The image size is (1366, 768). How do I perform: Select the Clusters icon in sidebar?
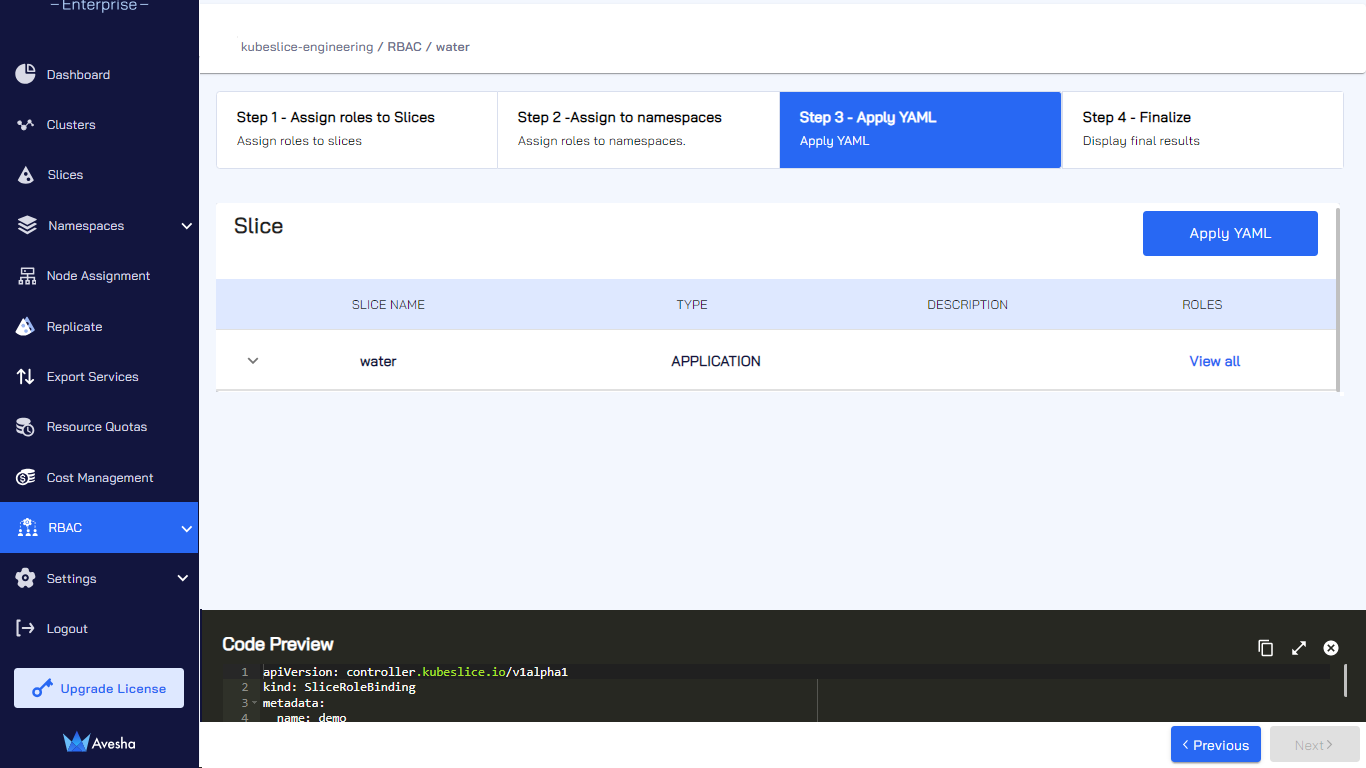[x=26, y=125]
